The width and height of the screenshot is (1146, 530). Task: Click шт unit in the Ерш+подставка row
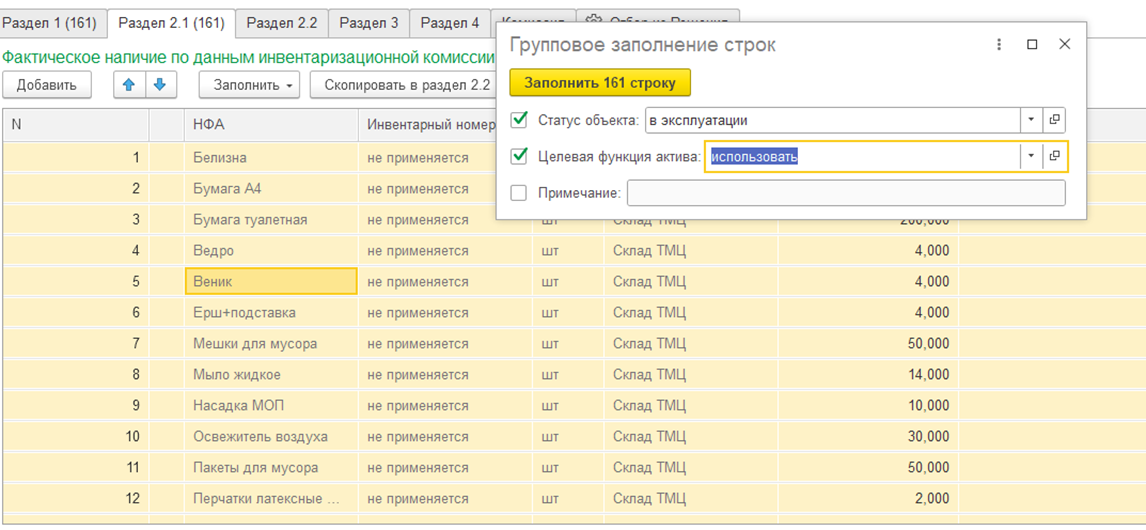click(569, 313)
